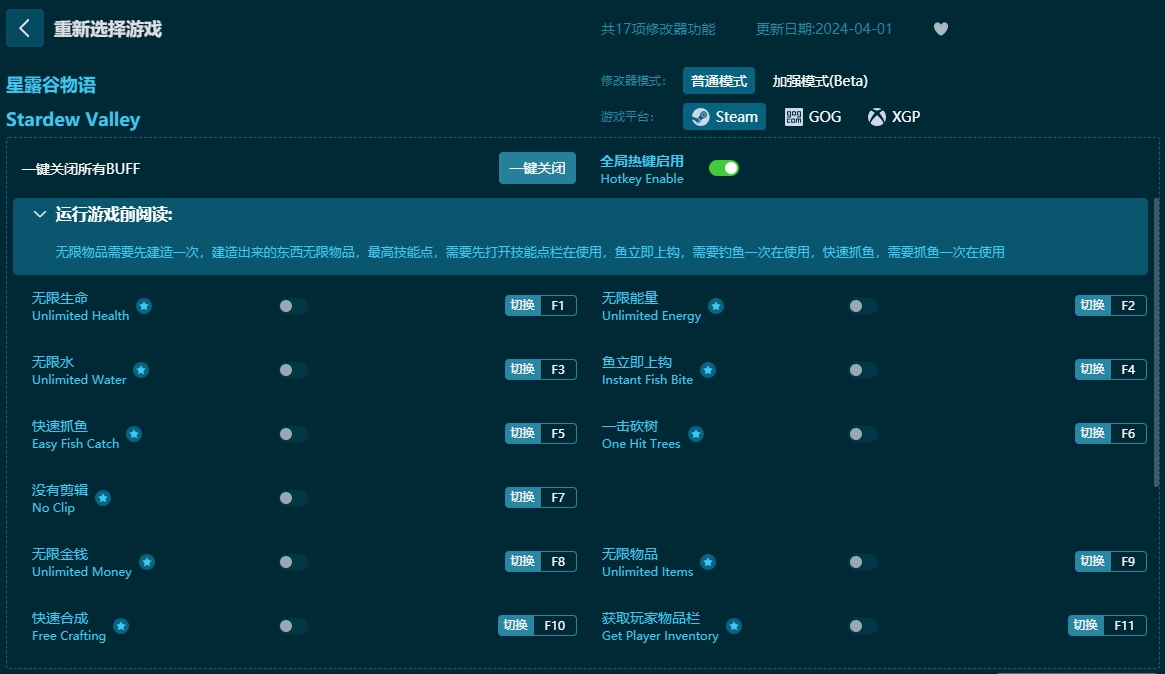Disable the Hotkey Enable switch
1165x674 pixels.
coord(724,168)
